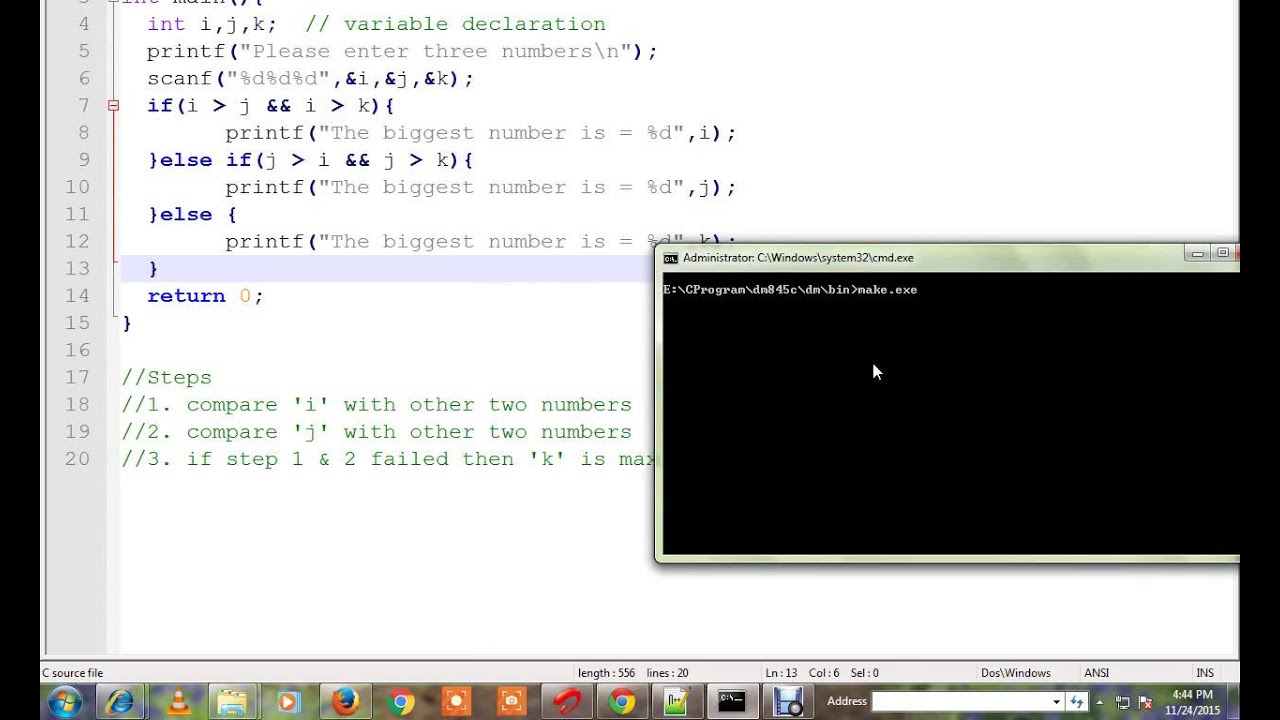
Task: Maximize the cmd.exe window
Action: pos(1223,254)
